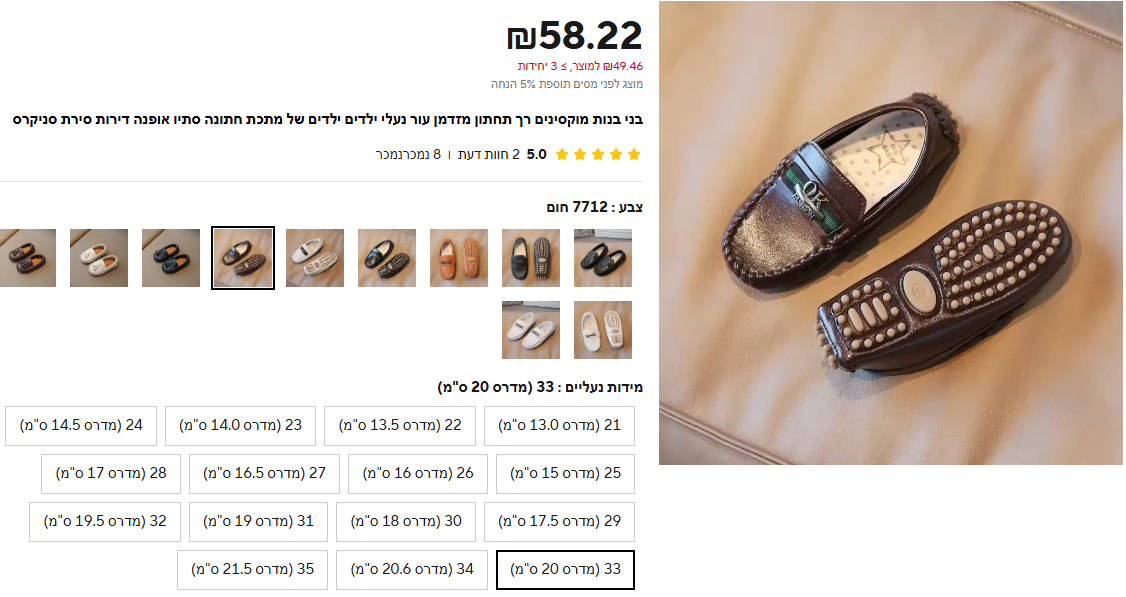Click the main brown loafer product image

point(890,233)
